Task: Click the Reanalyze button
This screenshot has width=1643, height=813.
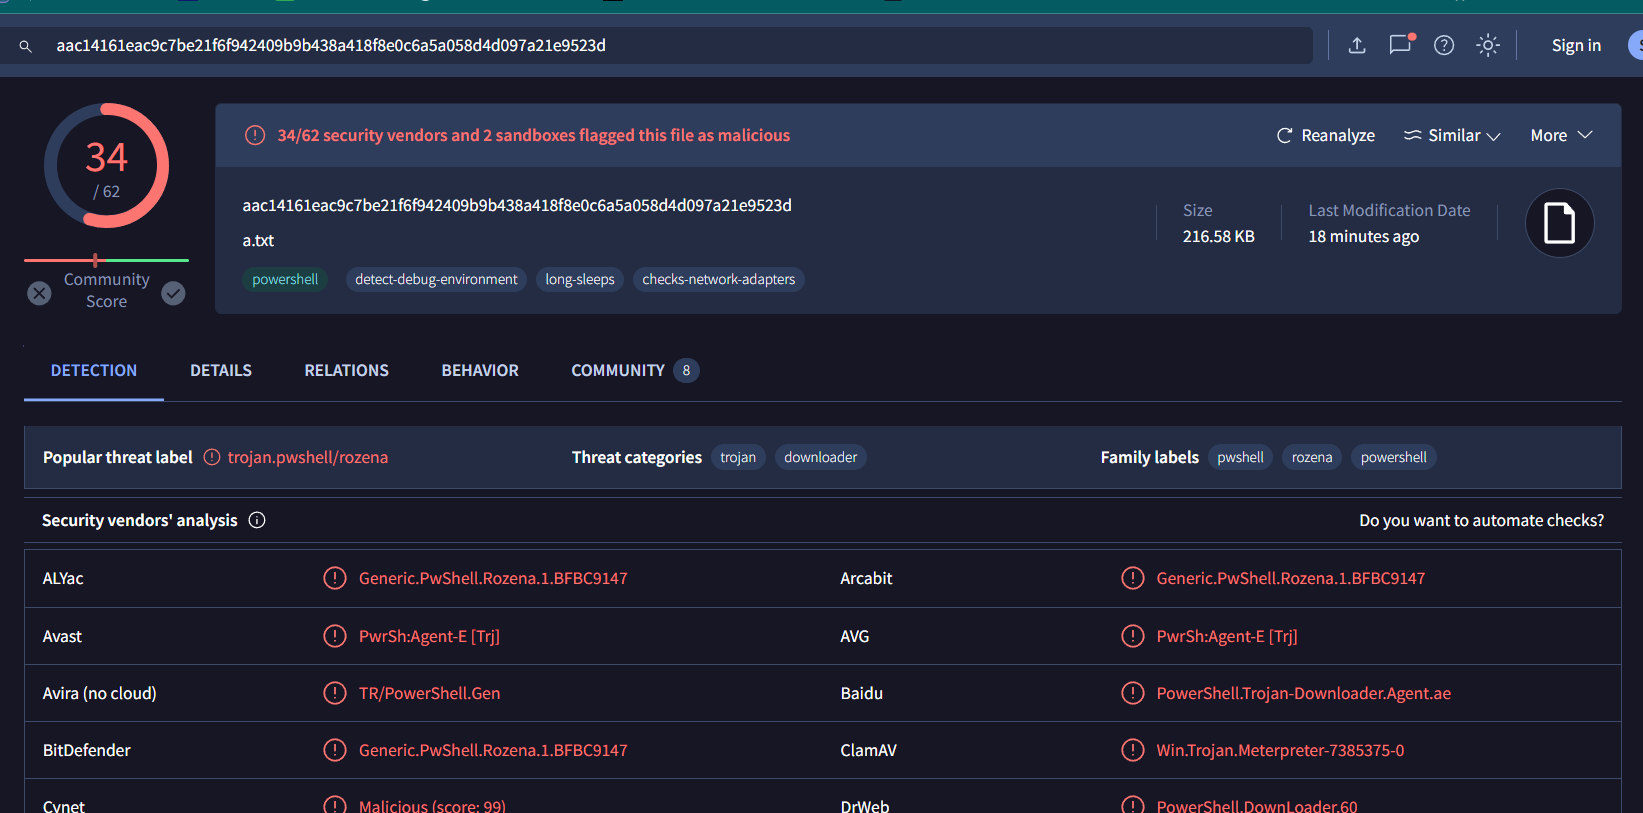Action: coord(1326,135)
